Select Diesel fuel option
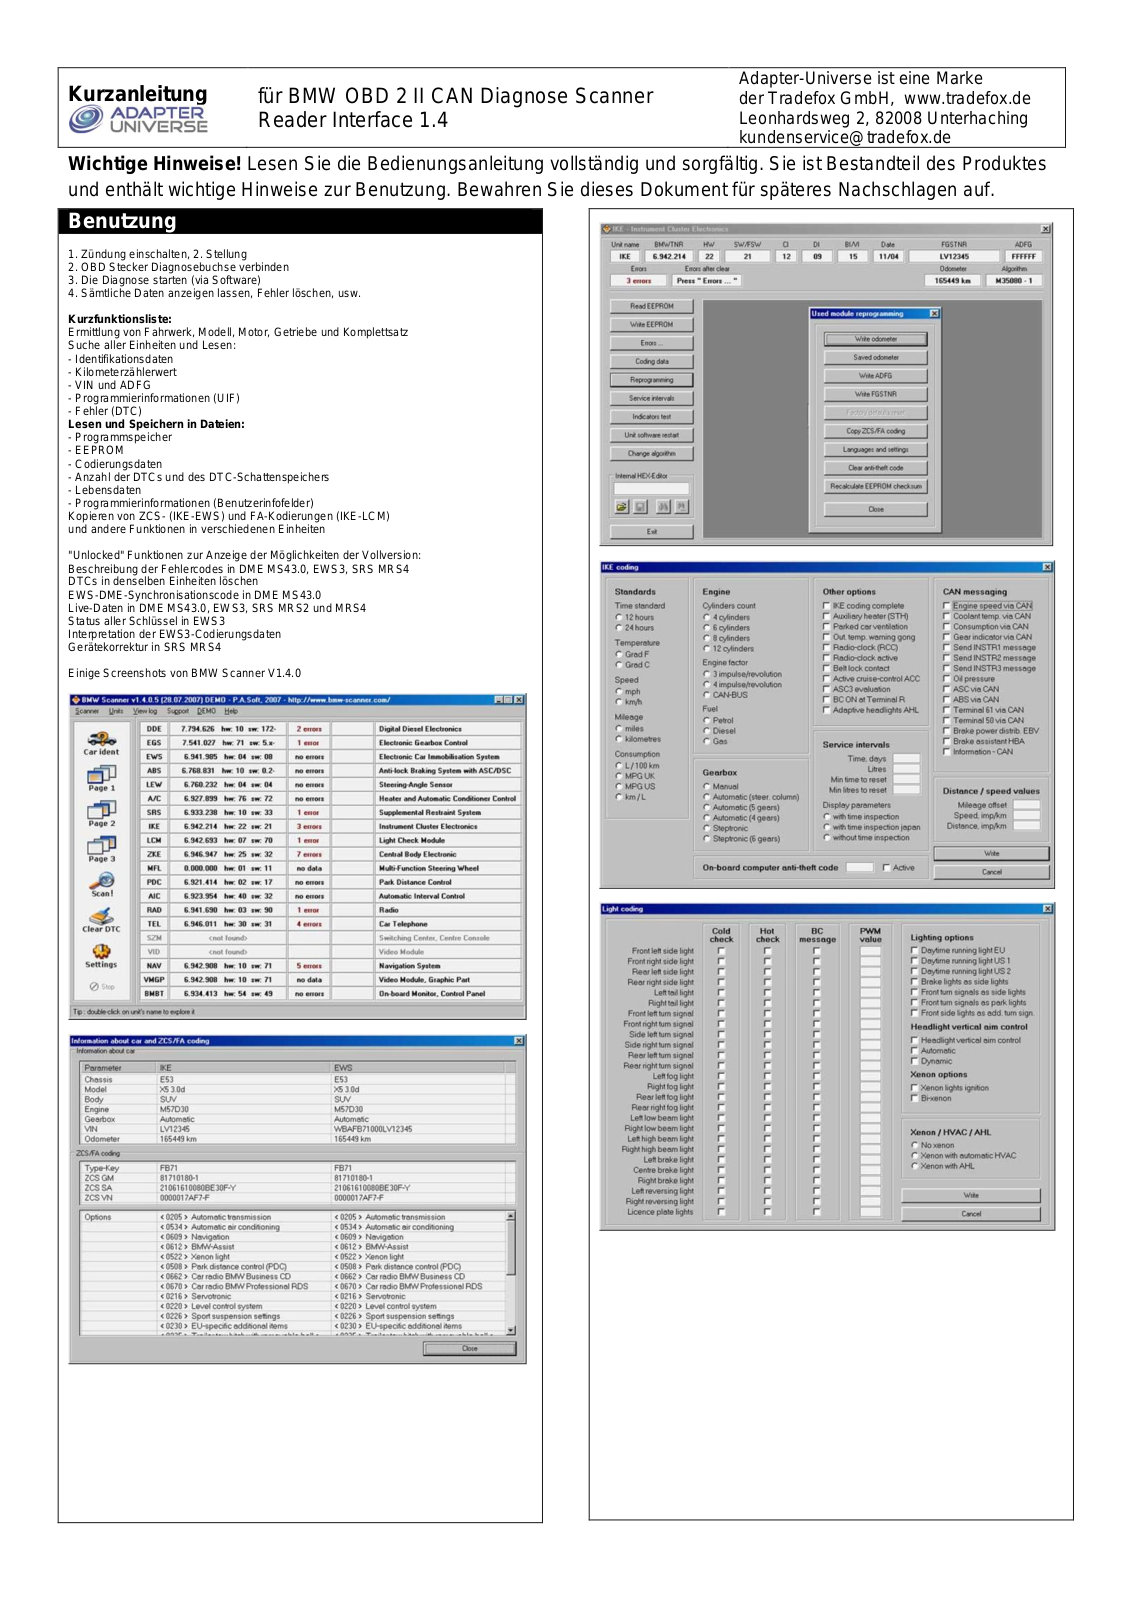Screen dimensions: 1132x1601 click(720, 731)
